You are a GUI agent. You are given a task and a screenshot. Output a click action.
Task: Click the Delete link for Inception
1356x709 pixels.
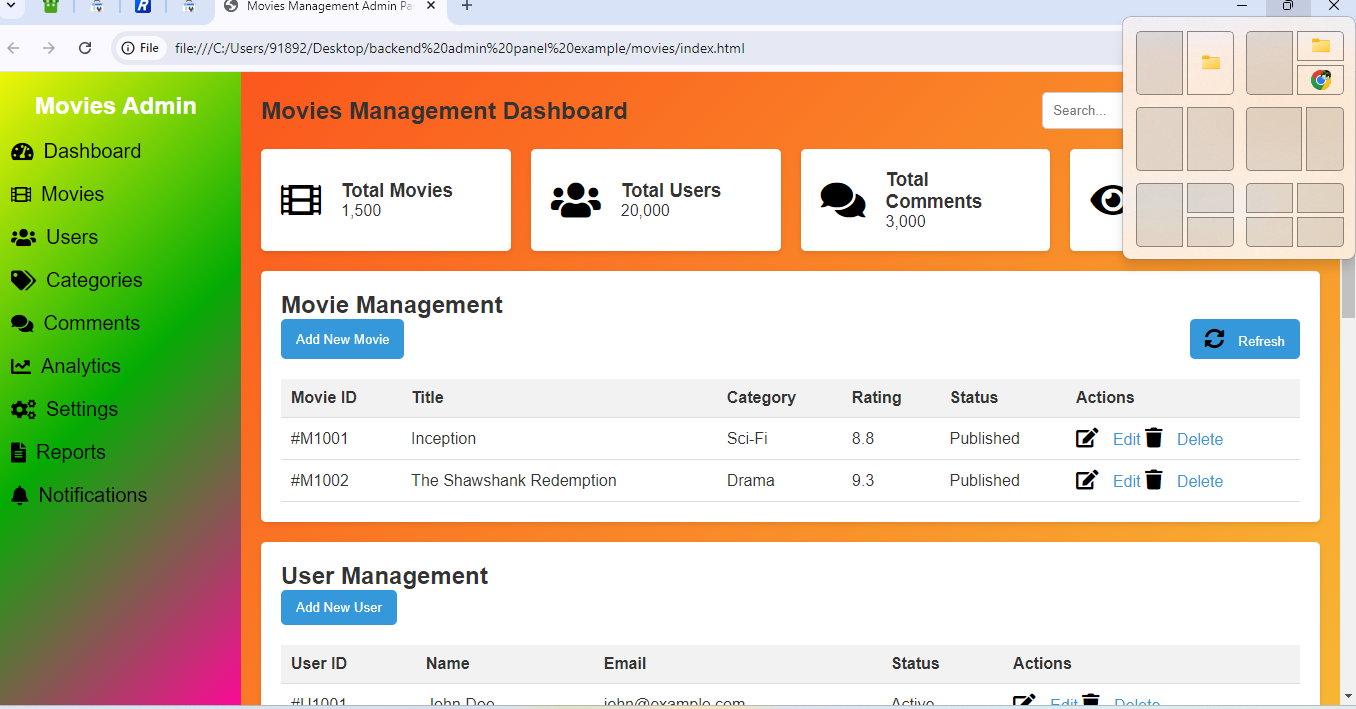tap(1199, 440)
